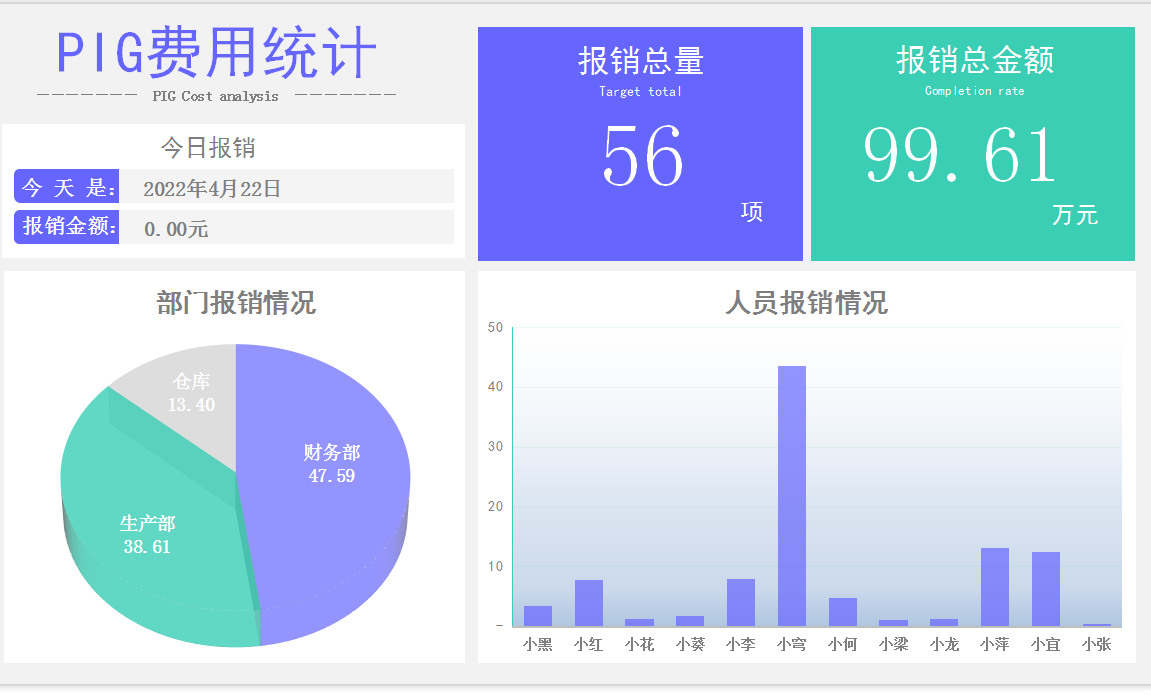This screenshot has height=695, width=1151.
Task: Click the bar for 小萍
Action: [x=994, y=585]
